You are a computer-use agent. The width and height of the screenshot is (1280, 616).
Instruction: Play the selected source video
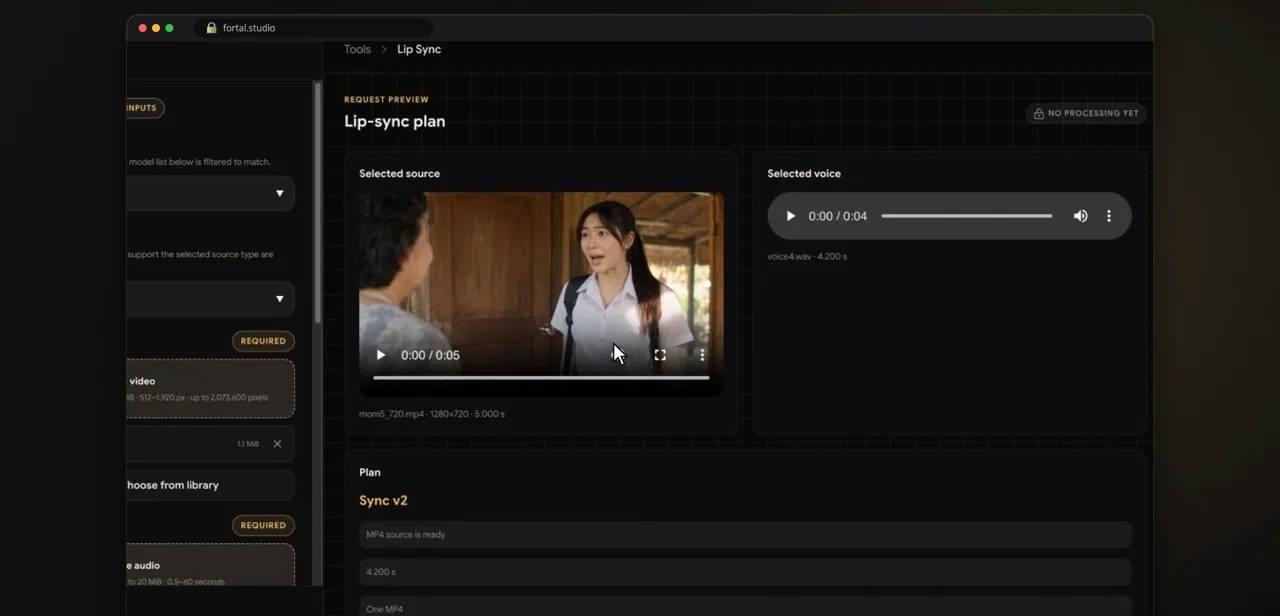380,355
